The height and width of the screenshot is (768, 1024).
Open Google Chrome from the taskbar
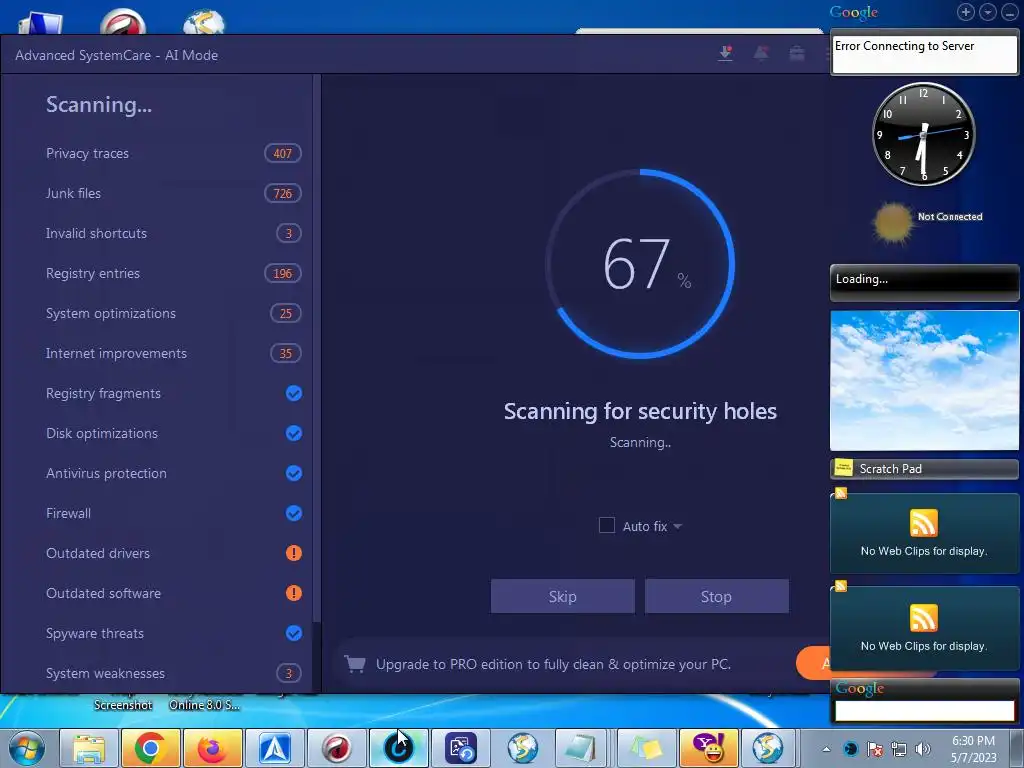150,748
